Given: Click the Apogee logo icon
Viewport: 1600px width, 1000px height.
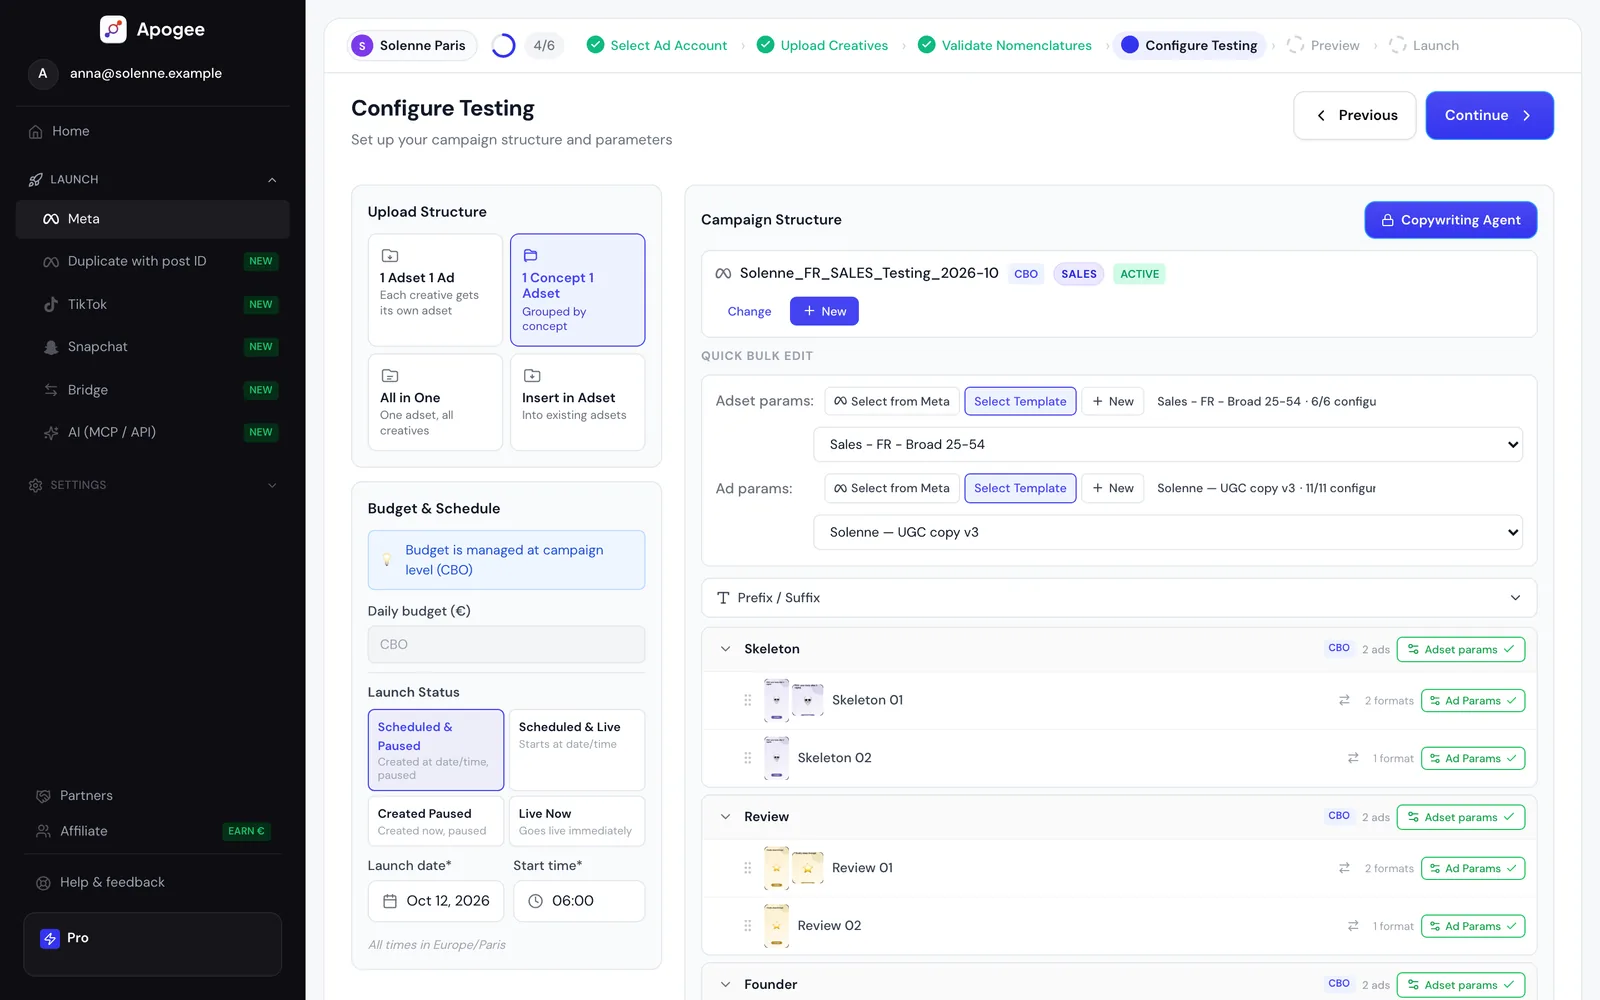Looking at the screenshot, I should [113, 29].
